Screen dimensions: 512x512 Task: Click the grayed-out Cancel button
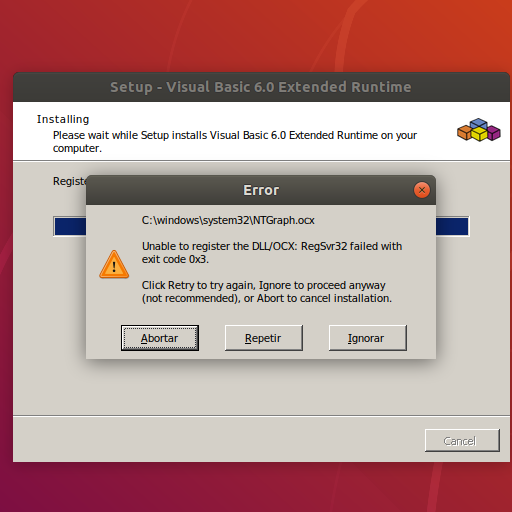pyautogui.click(x=462, y=441)
